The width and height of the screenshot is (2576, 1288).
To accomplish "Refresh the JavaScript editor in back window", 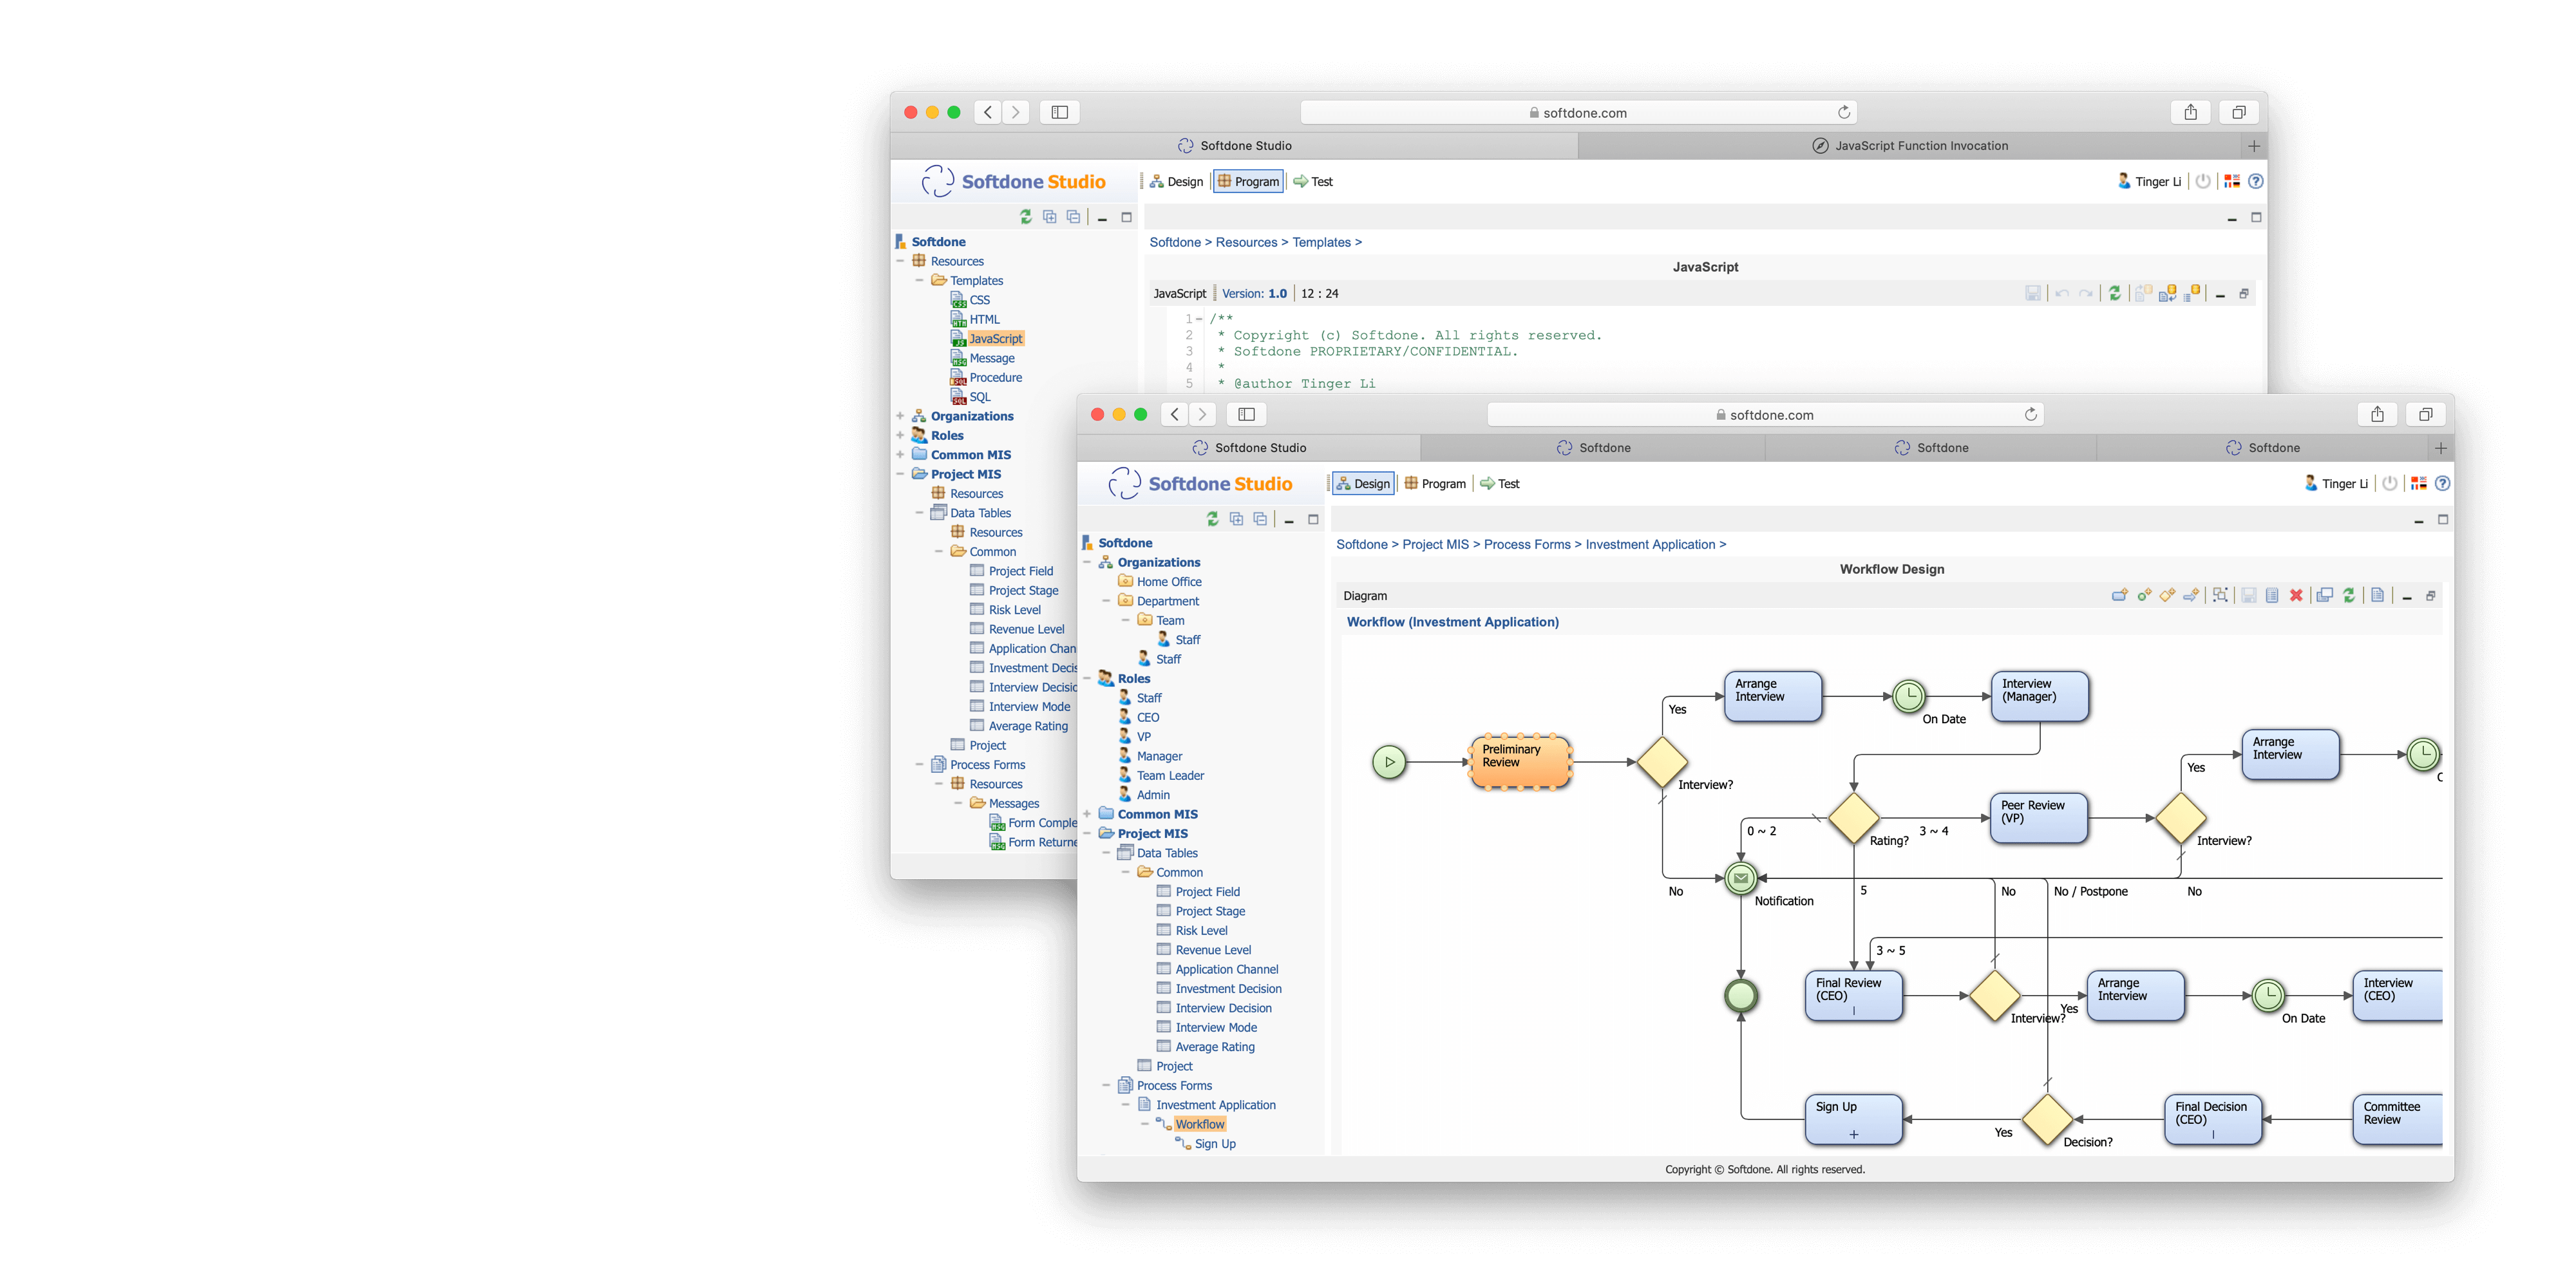I will (2114, 294).
